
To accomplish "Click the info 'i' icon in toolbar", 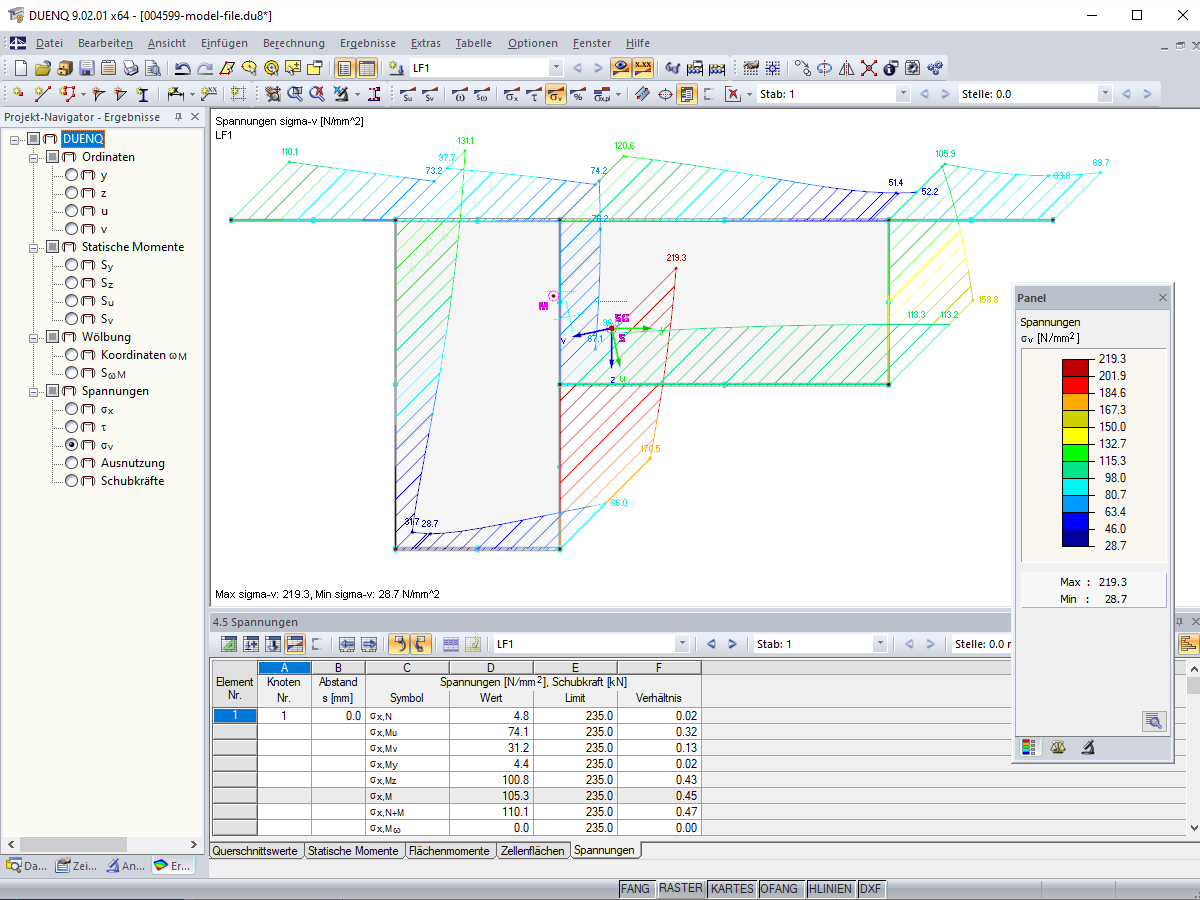I will 890,68.
